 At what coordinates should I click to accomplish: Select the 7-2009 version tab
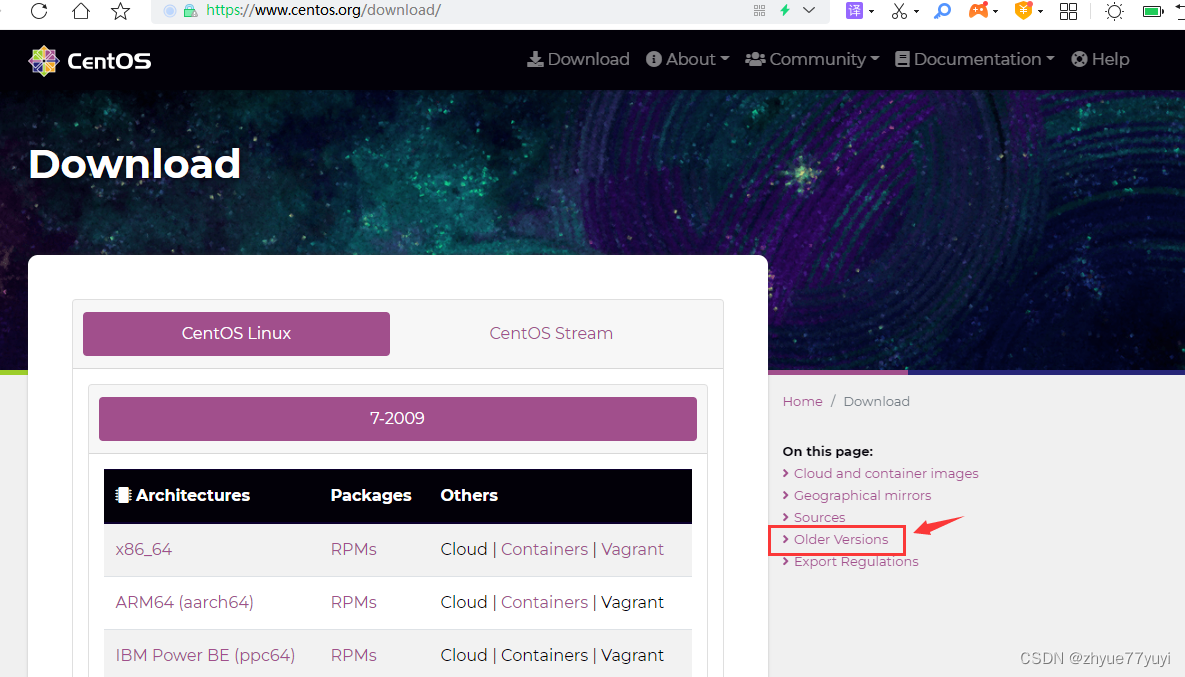[398, 419]
